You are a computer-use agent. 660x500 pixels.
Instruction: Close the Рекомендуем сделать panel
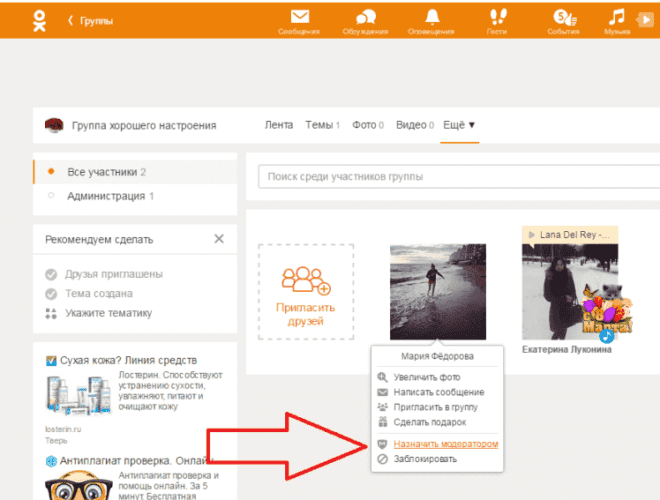[x=219, y=239]
